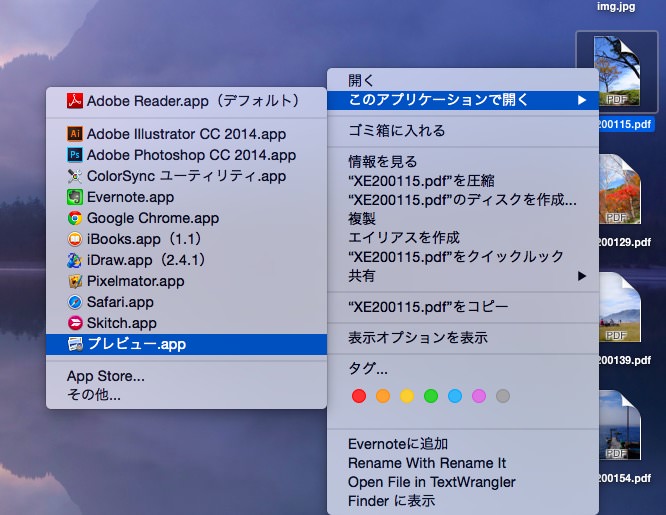Viewport: 666px width, 515px height.
Task: Choose "XE200115.pdf"を圧縮 menu entry
Action: (463, 181)
